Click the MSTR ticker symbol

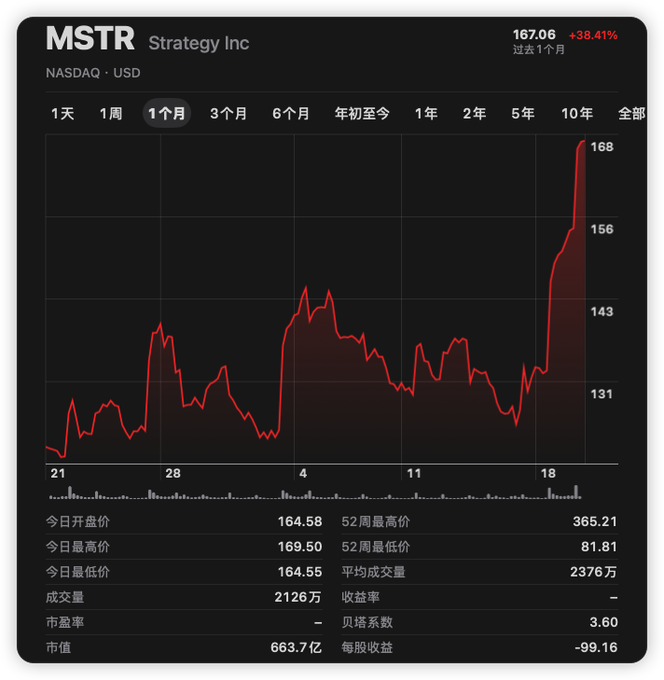[90, 39]
